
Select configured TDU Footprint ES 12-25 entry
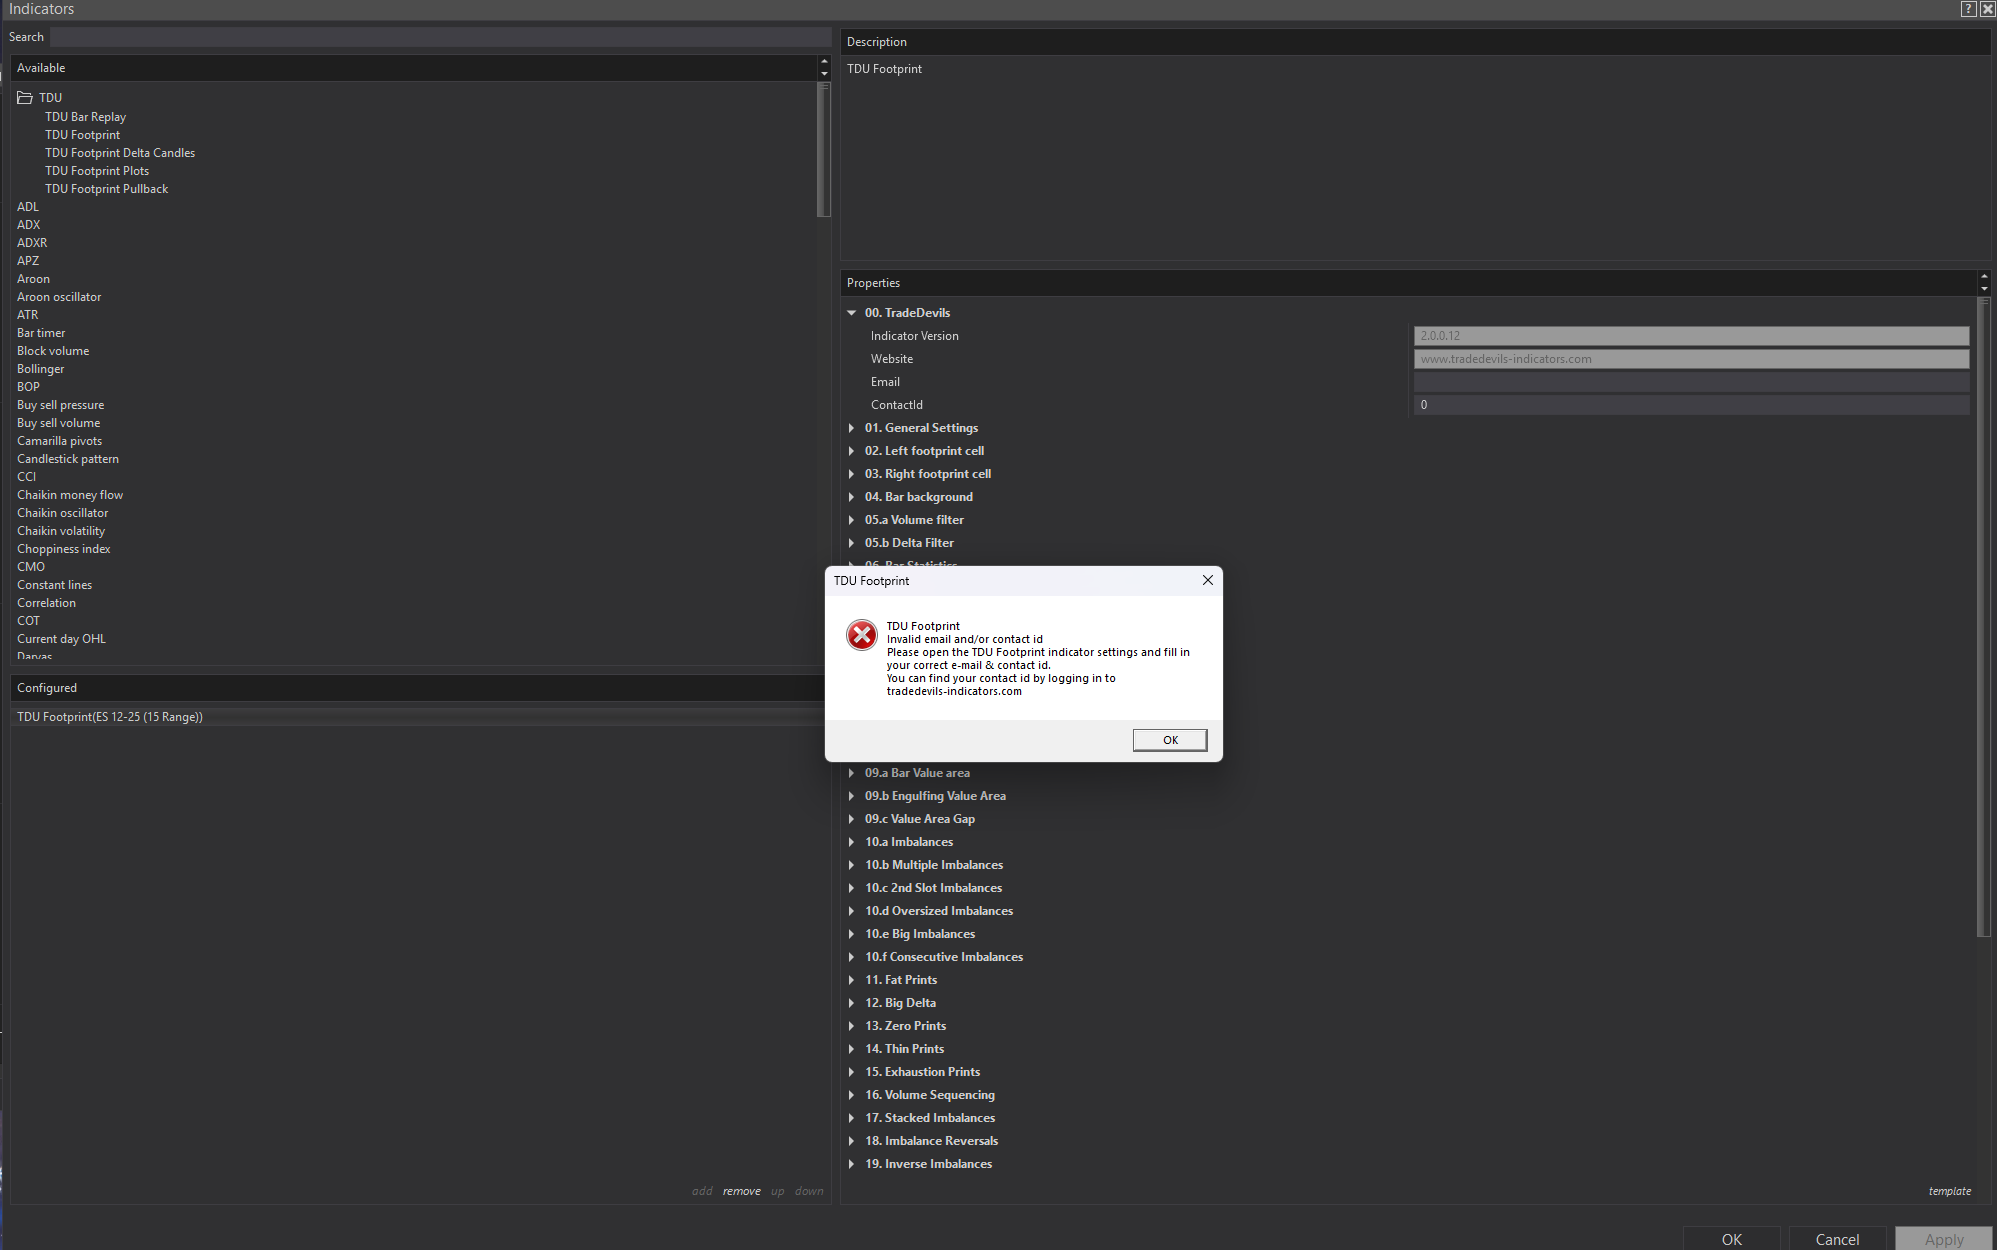click(x=110, y=717)
